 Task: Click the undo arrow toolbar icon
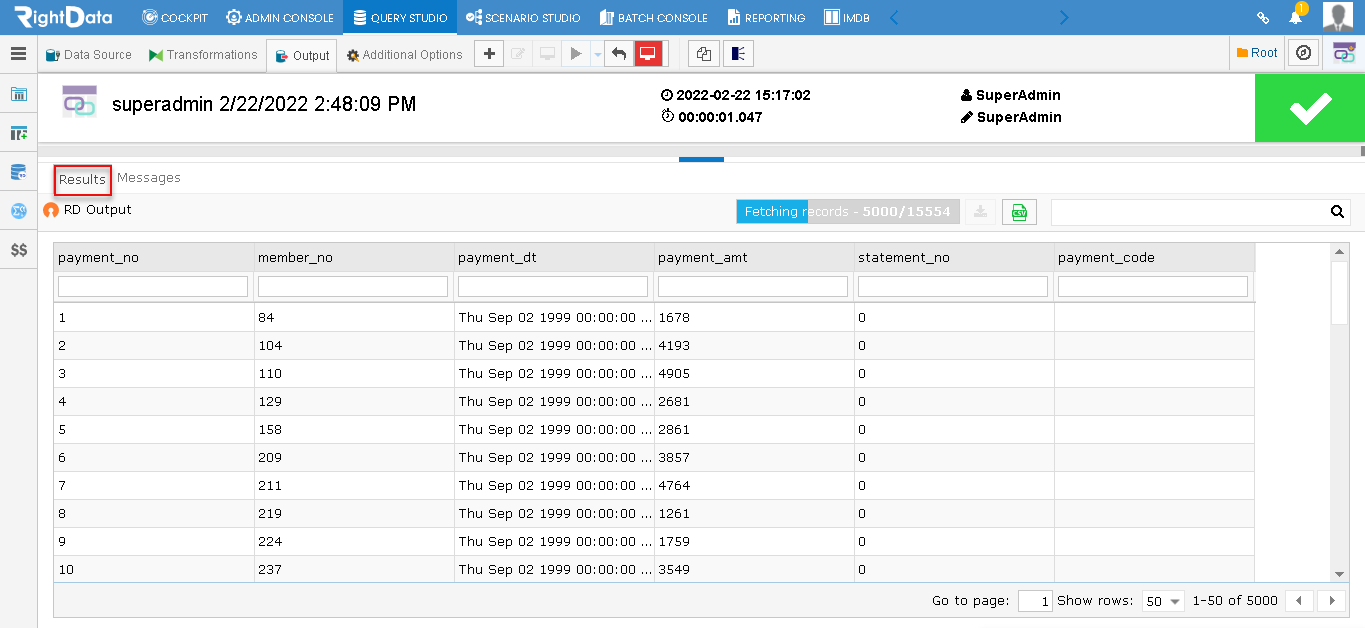[x=619, y=54]
